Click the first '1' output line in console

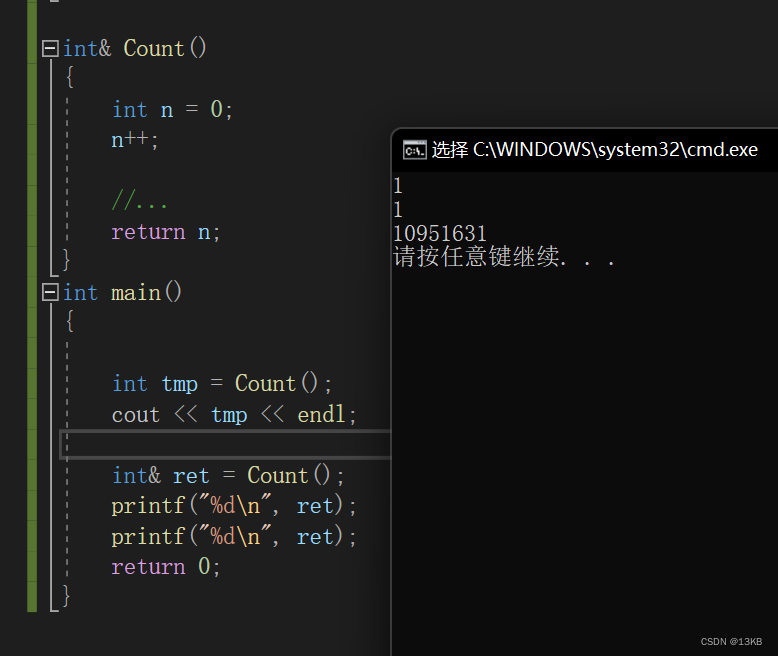tap(397, 186)
